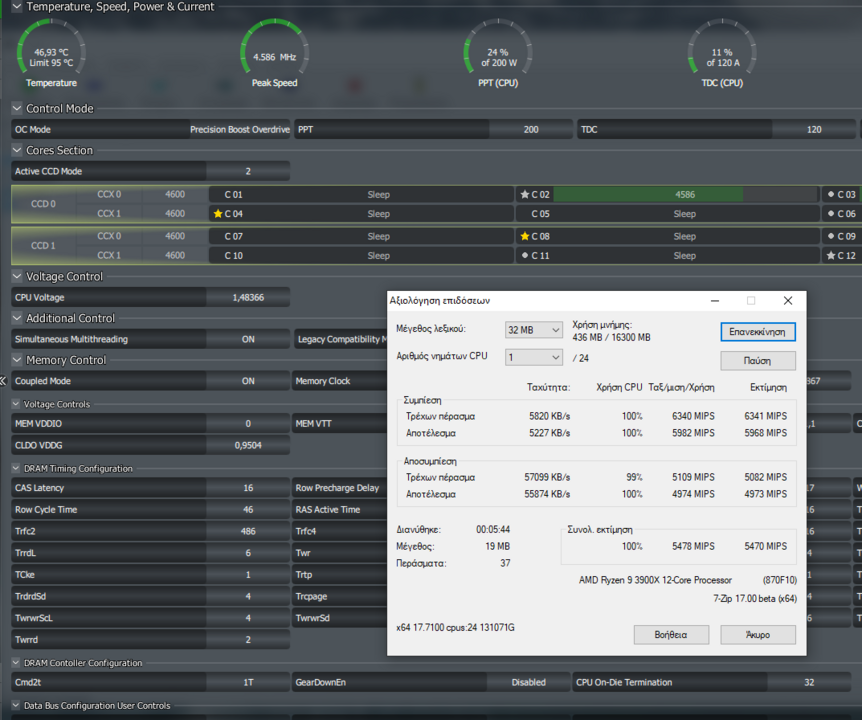Click the green C 02 speed bar
This screenshot has width=862, height=720.
click(648, 195)
